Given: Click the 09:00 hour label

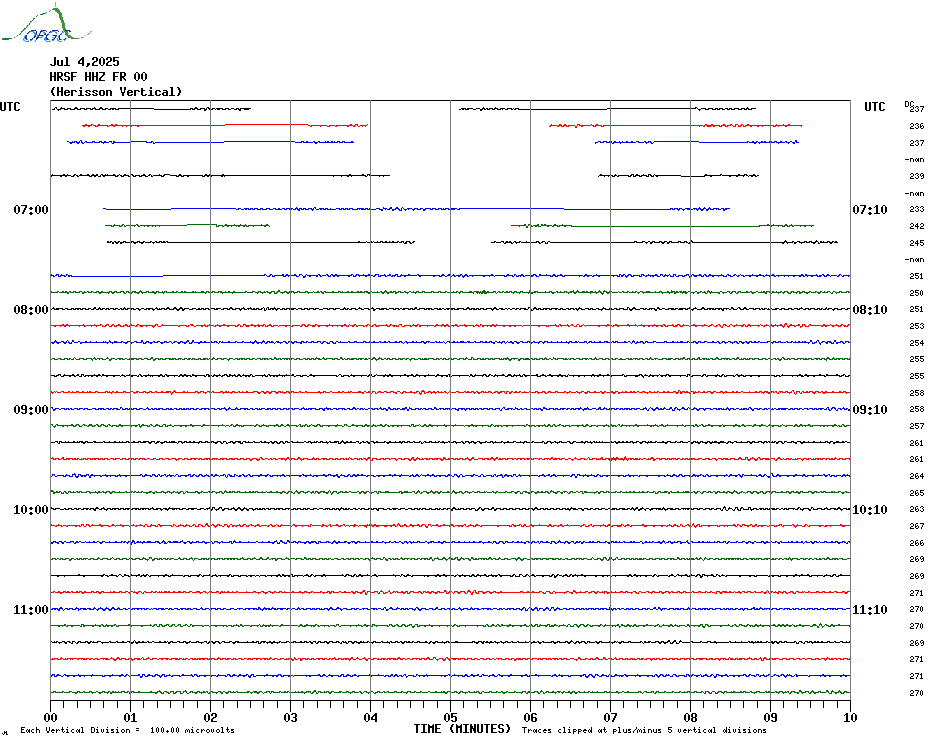Looking at the screenshot, I should (x=31, y=410).
